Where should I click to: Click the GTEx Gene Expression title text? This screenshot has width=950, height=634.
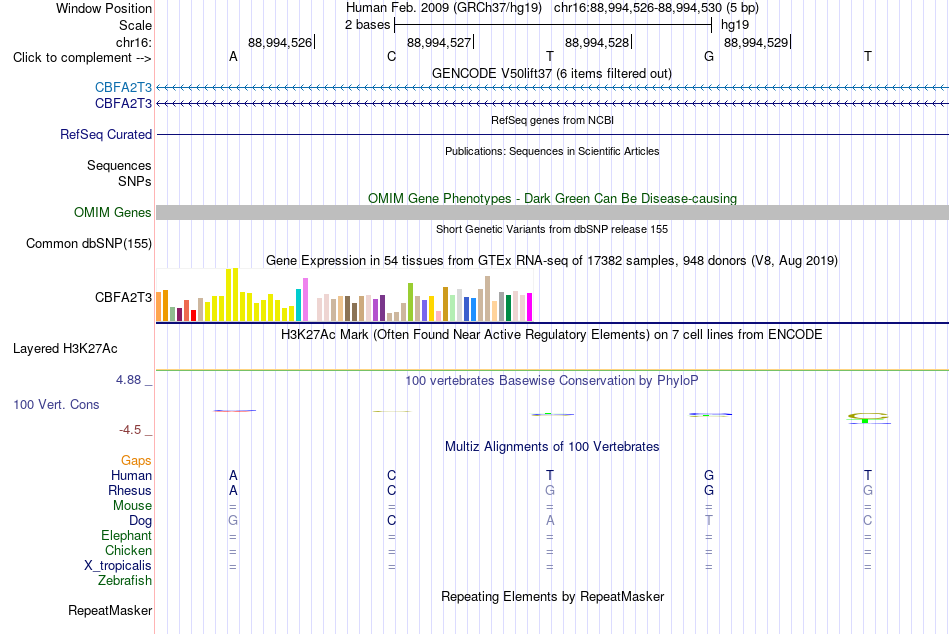(552, 261)
